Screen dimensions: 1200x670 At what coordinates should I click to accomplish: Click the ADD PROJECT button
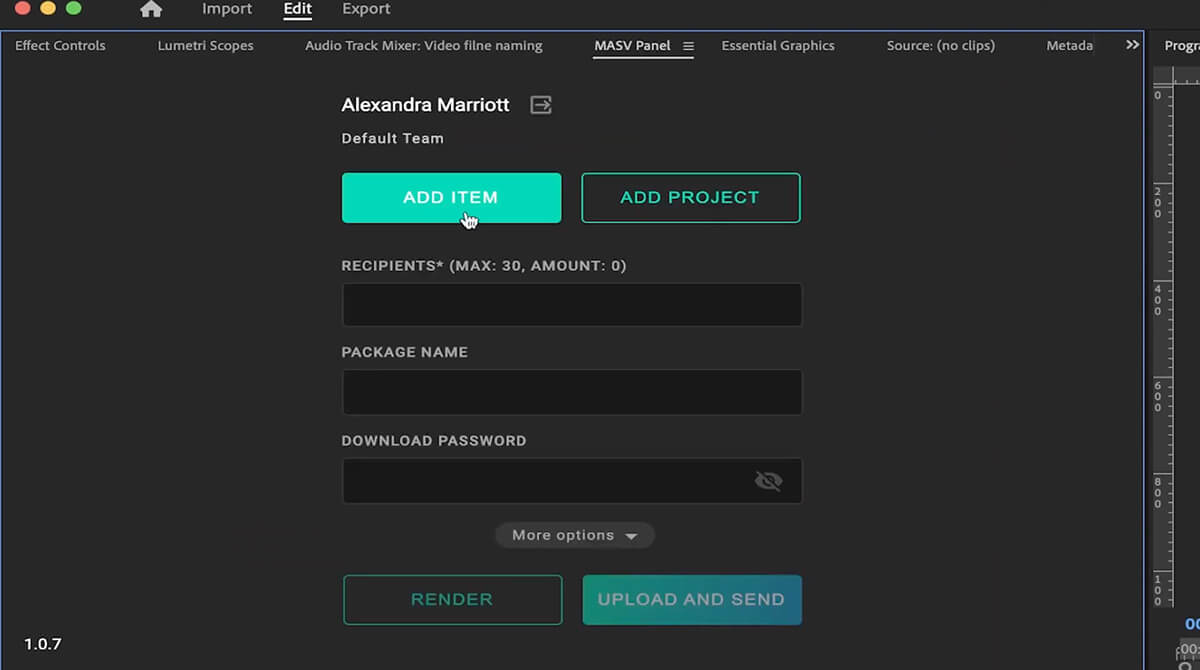tap(690, 197)
